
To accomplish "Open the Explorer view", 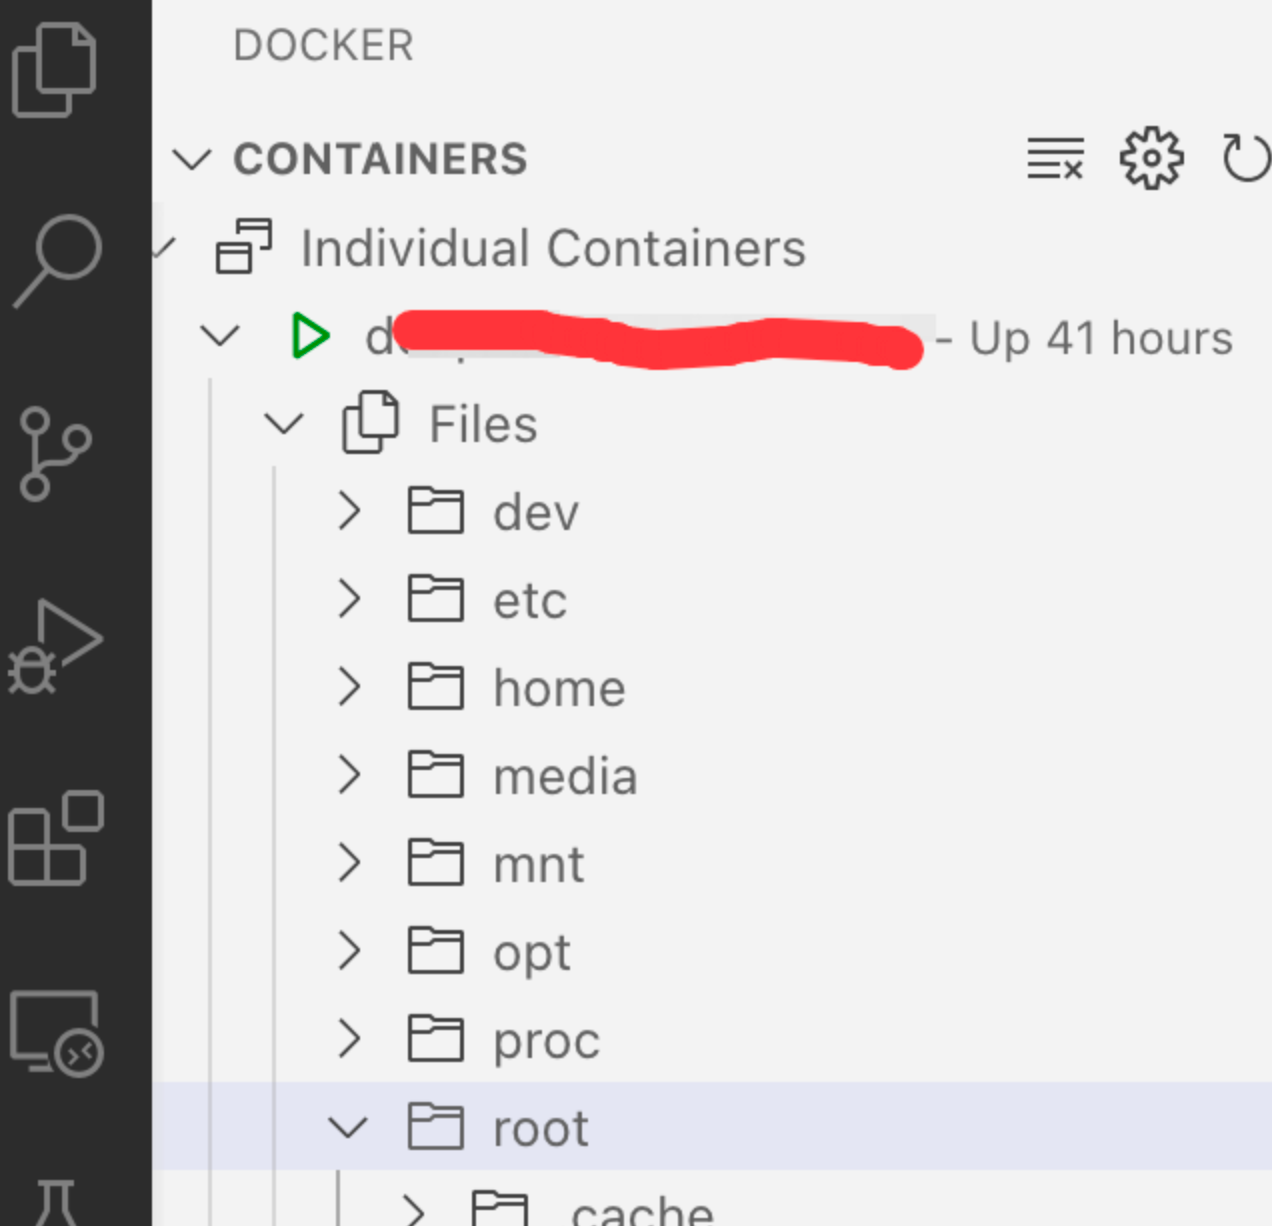I will coord(53,70).
